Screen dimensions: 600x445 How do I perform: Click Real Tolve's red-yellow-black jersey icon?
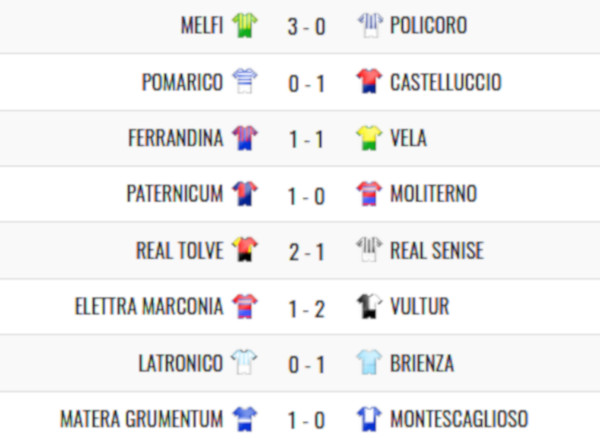pos(245,249)
